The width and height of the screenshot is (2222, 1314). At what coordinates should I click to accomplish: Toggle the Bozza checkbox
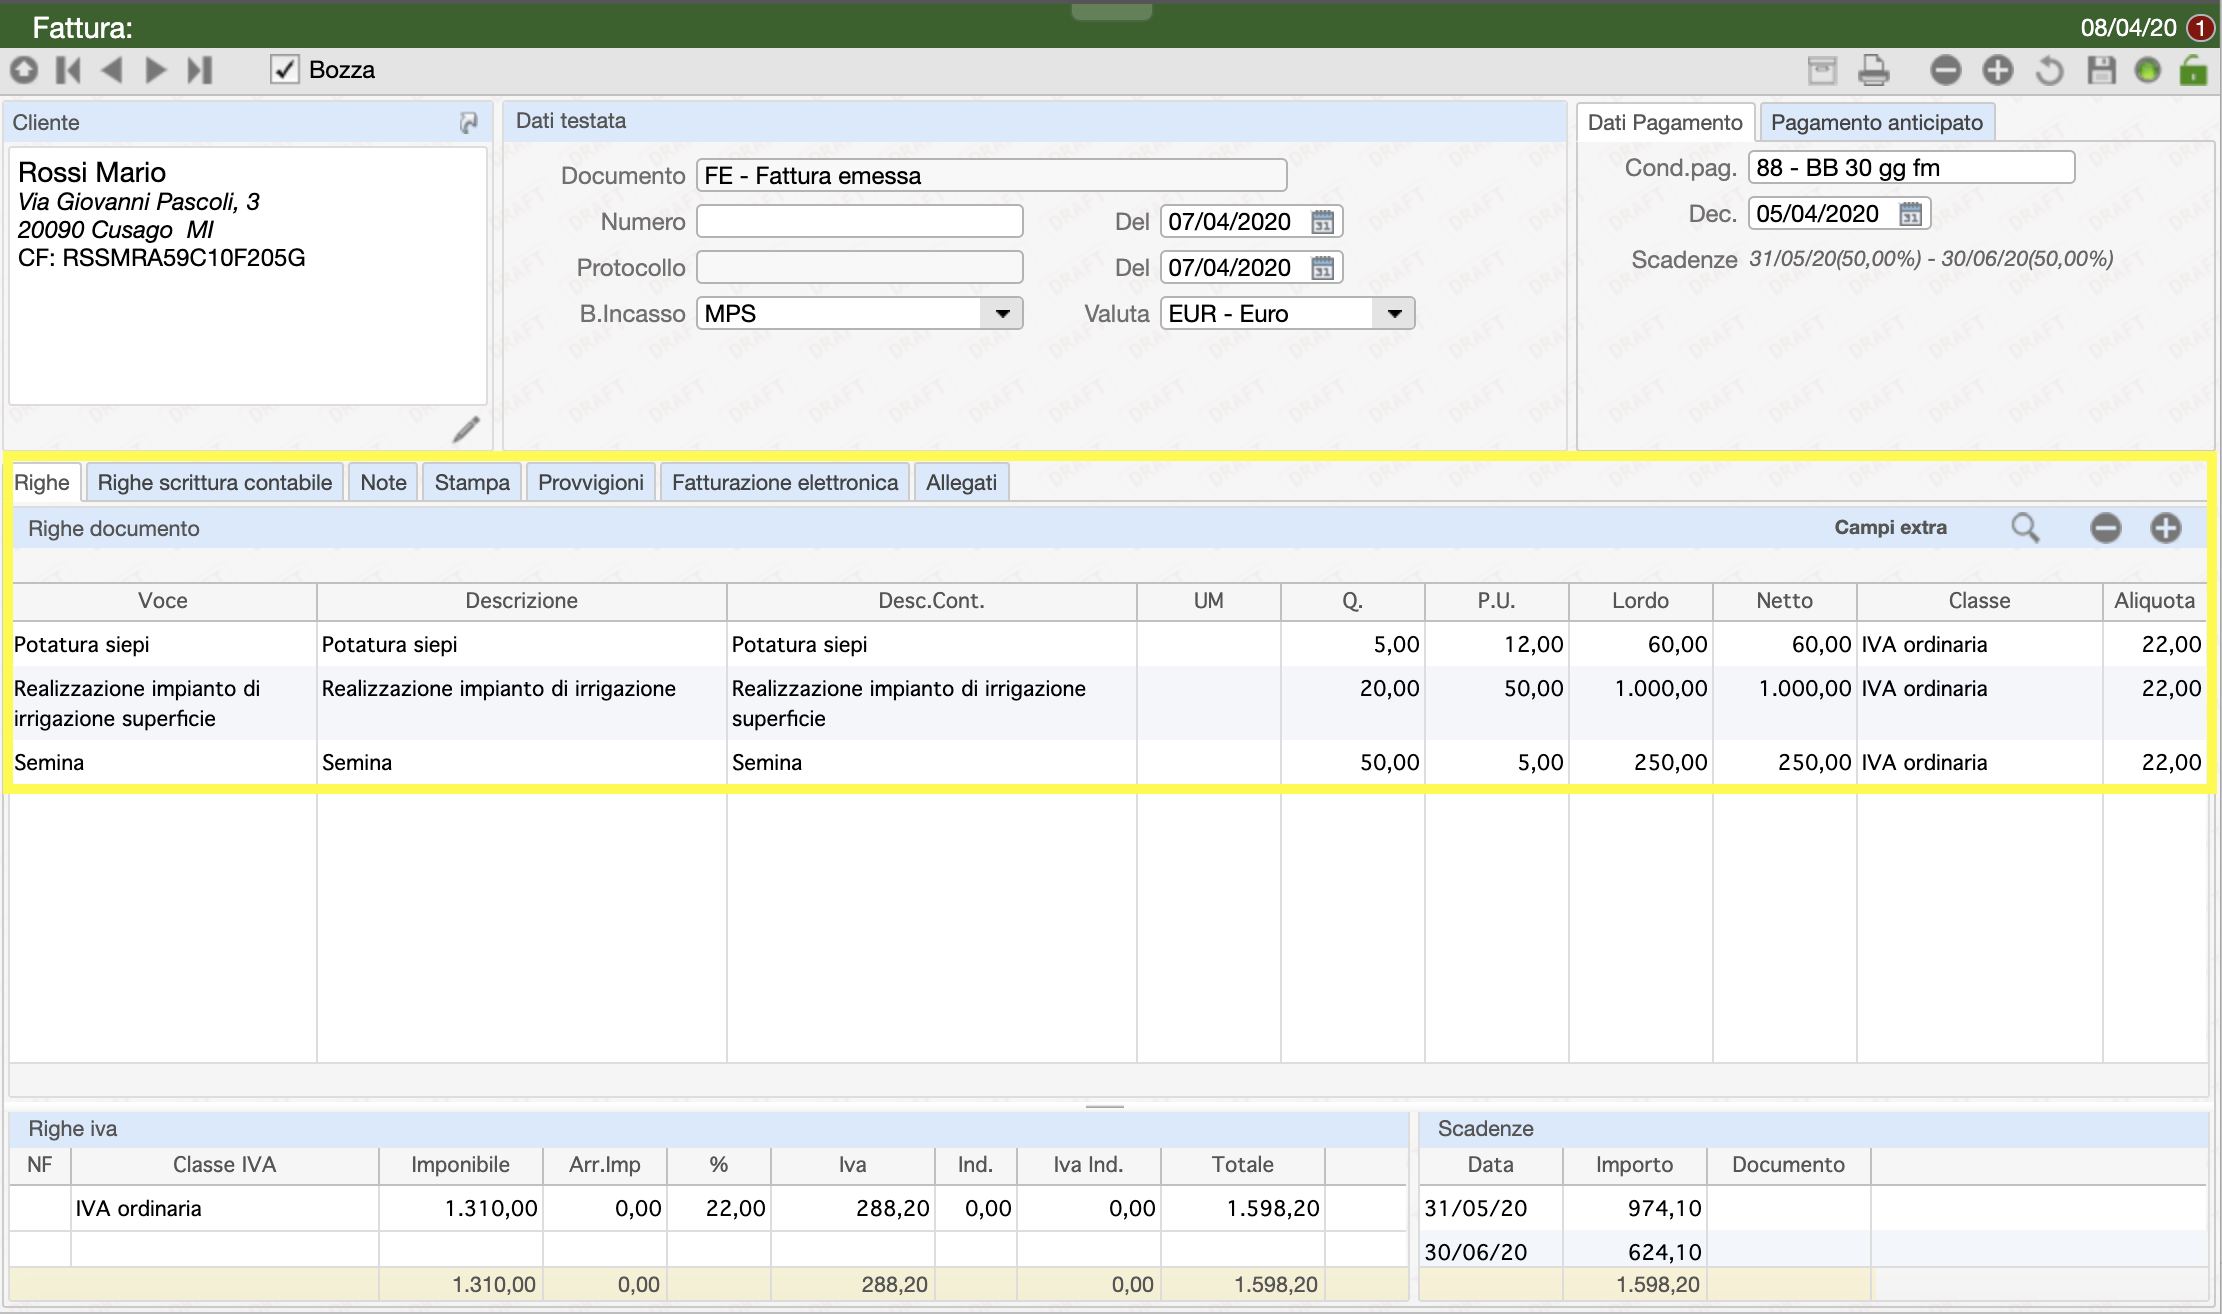coord(285,69)
